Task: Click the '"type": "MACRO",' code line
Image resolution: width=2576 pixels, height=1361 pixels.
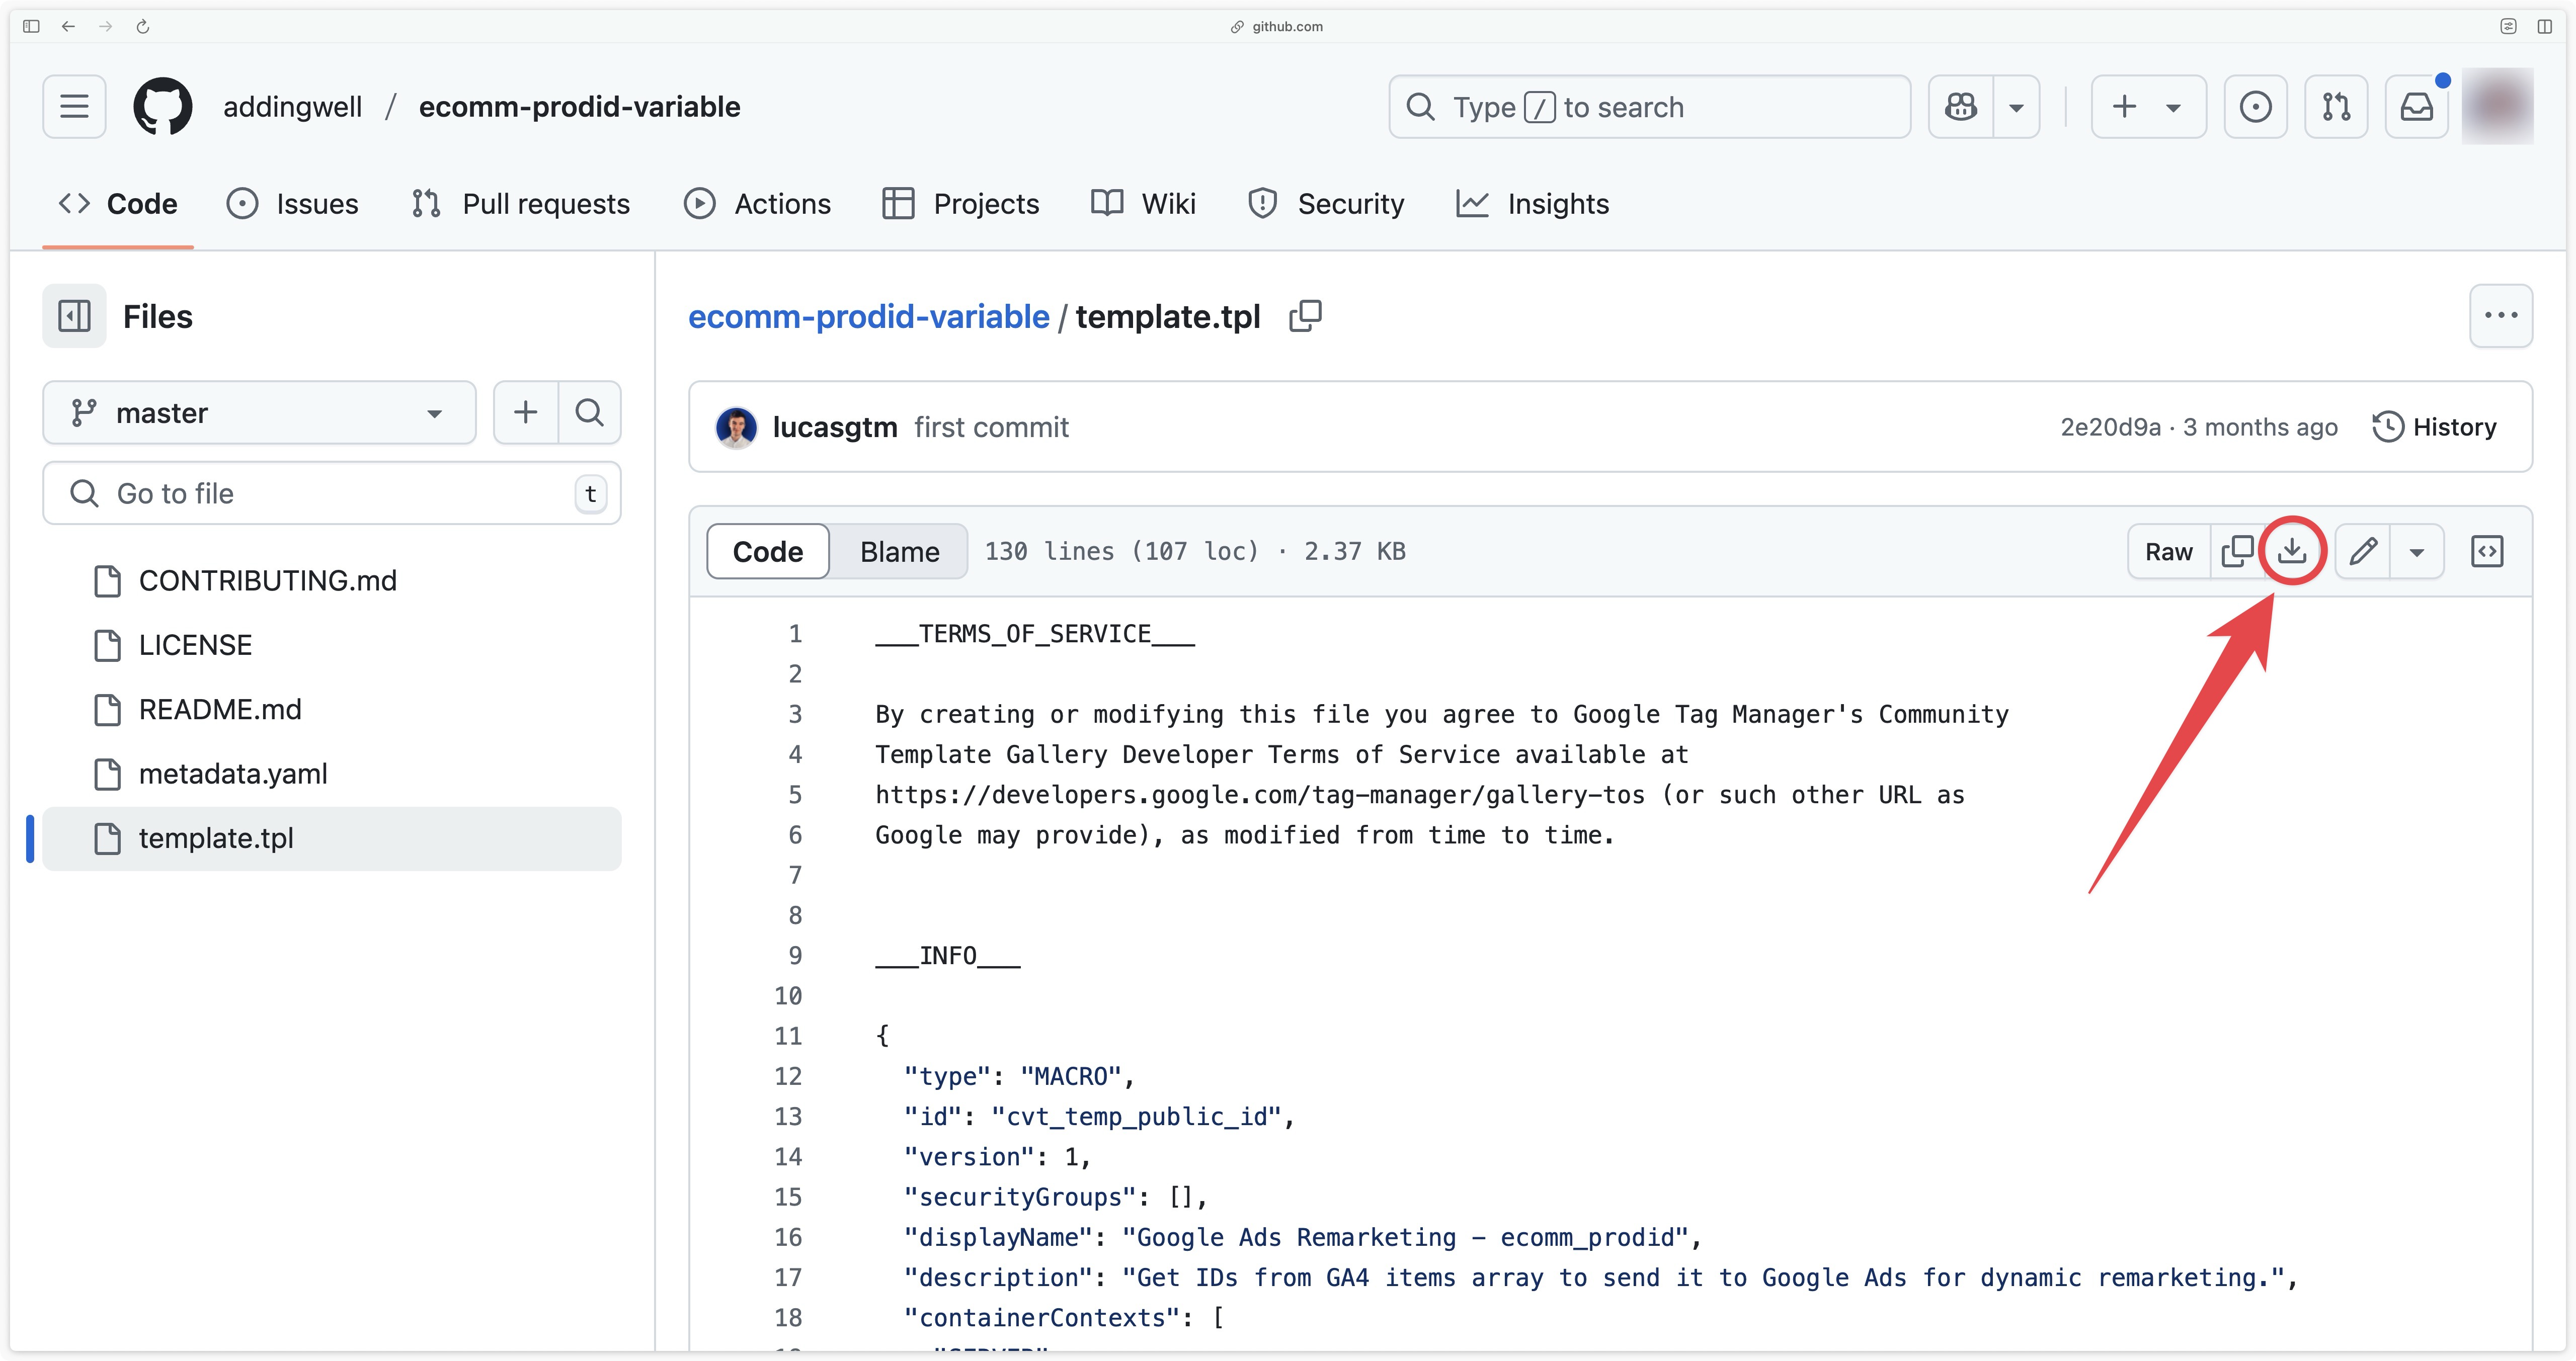Action: 1019,1076
